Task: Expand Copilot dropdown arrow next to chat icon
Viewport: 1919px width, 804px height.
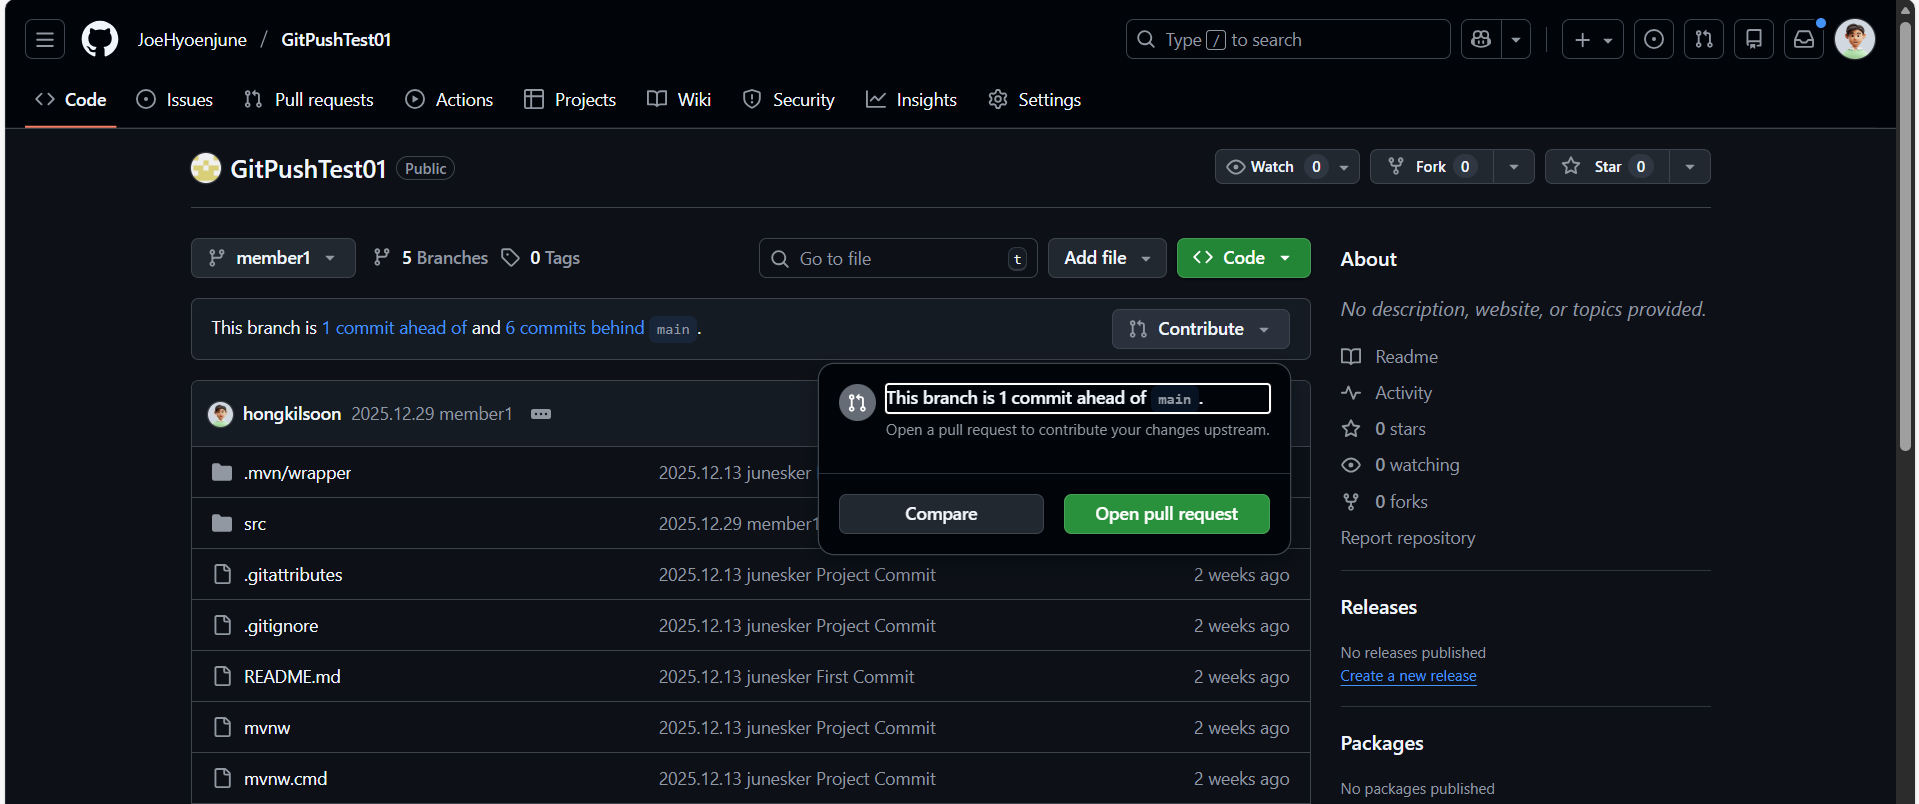Action: coord(1516,40)
